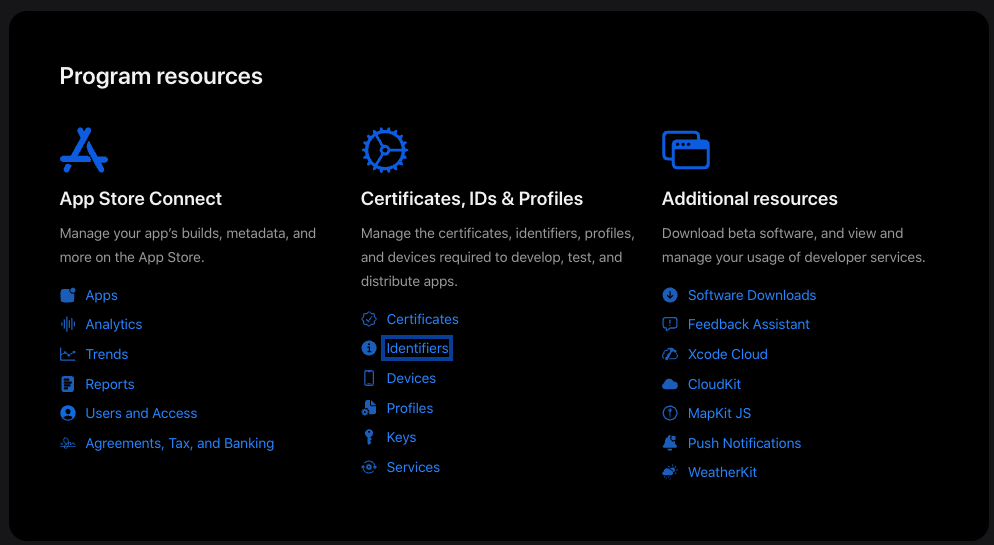Click the gear icon beside Services
Screen dimensions: 994x545
(369, 467)
